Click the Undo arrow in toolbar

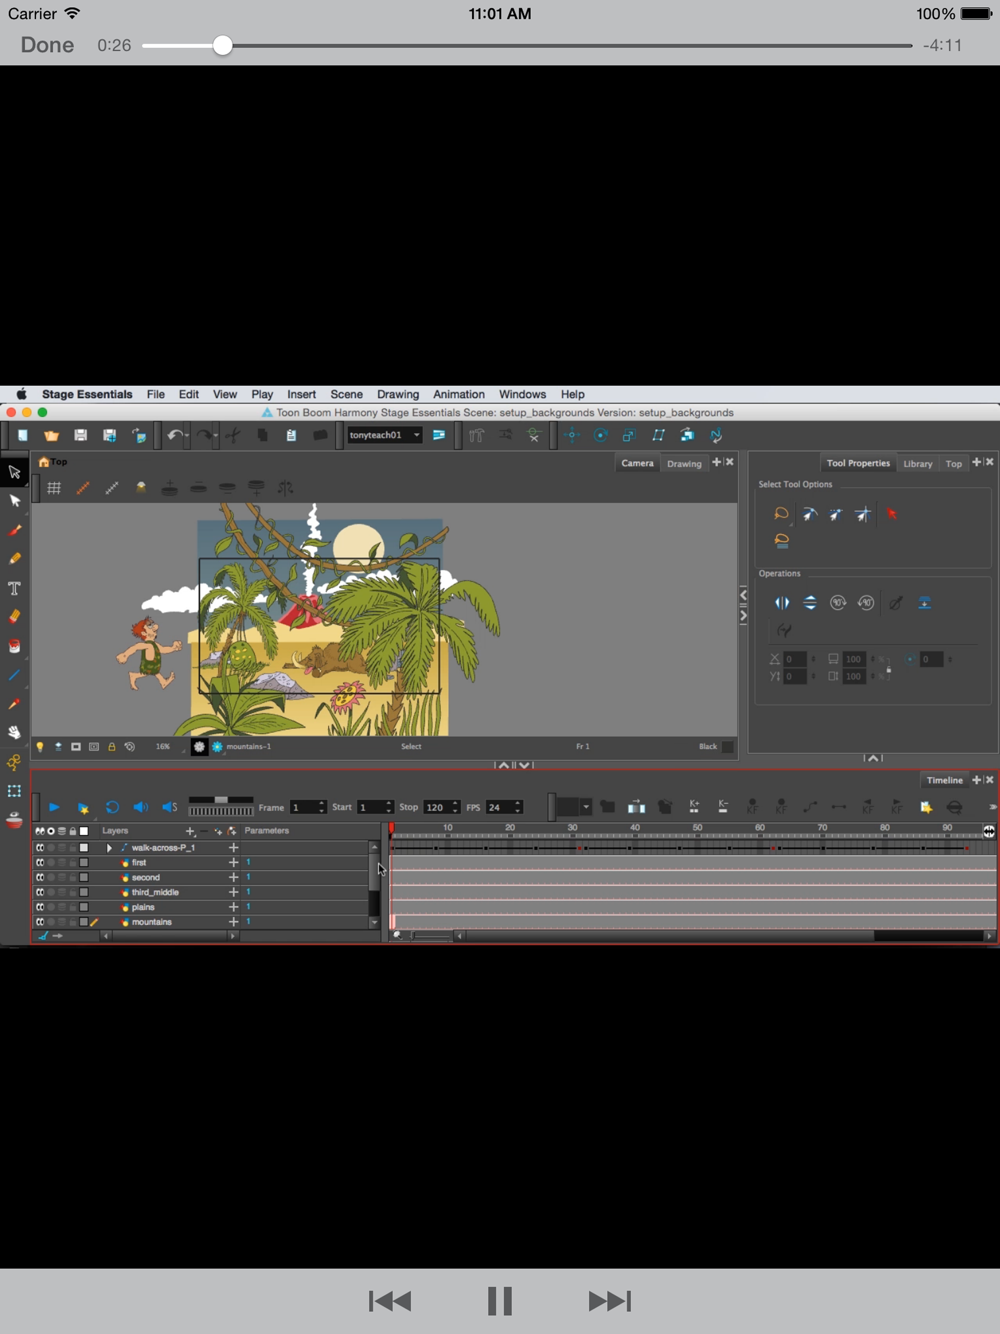[175, 435]
